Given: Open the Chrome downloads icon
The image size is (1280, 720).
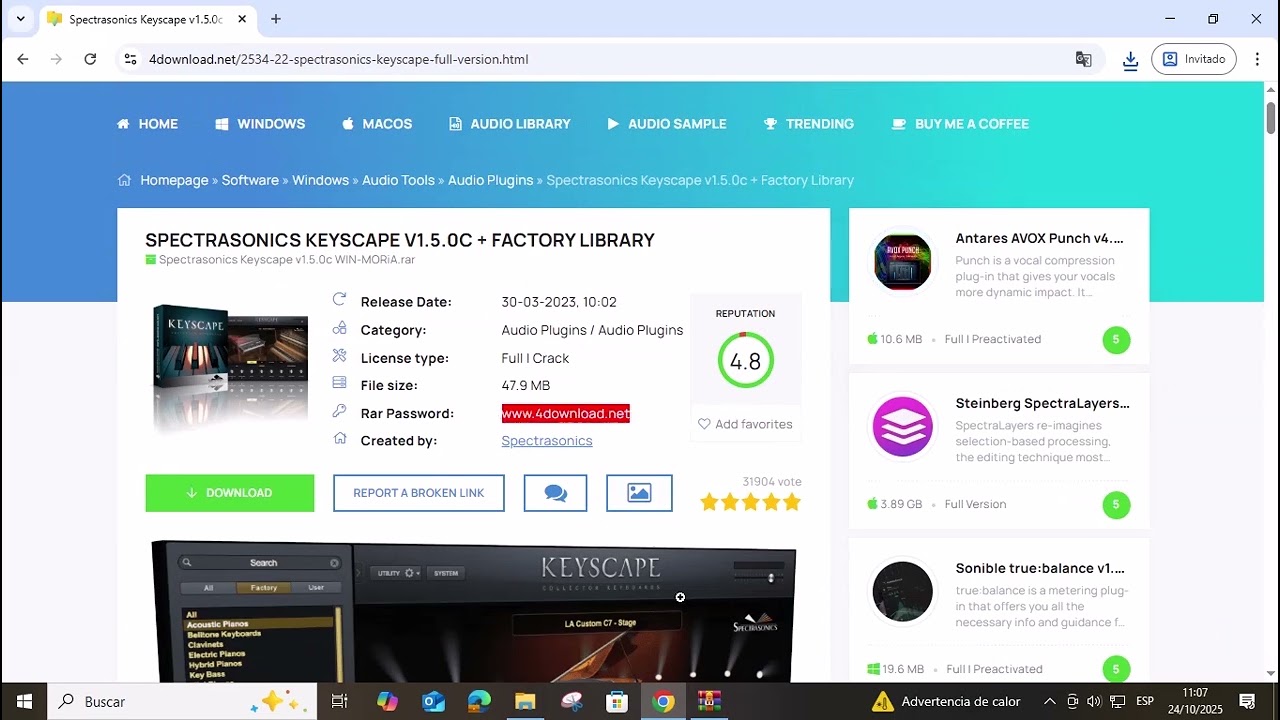Looking at the screenshot, I should 1130,60.
